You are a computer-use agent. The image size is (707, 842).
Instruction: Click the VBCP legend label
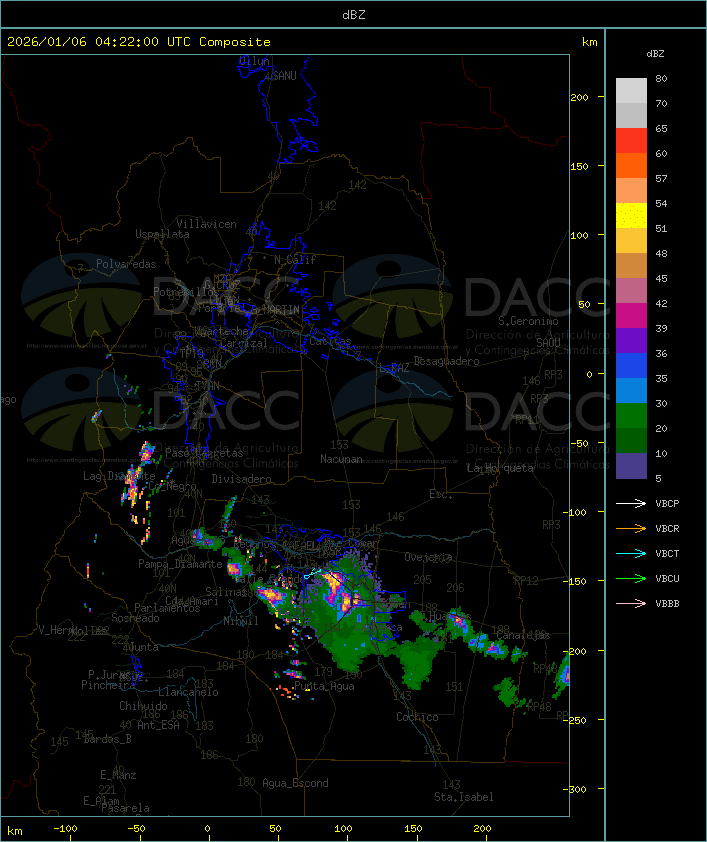pos(667,503)
